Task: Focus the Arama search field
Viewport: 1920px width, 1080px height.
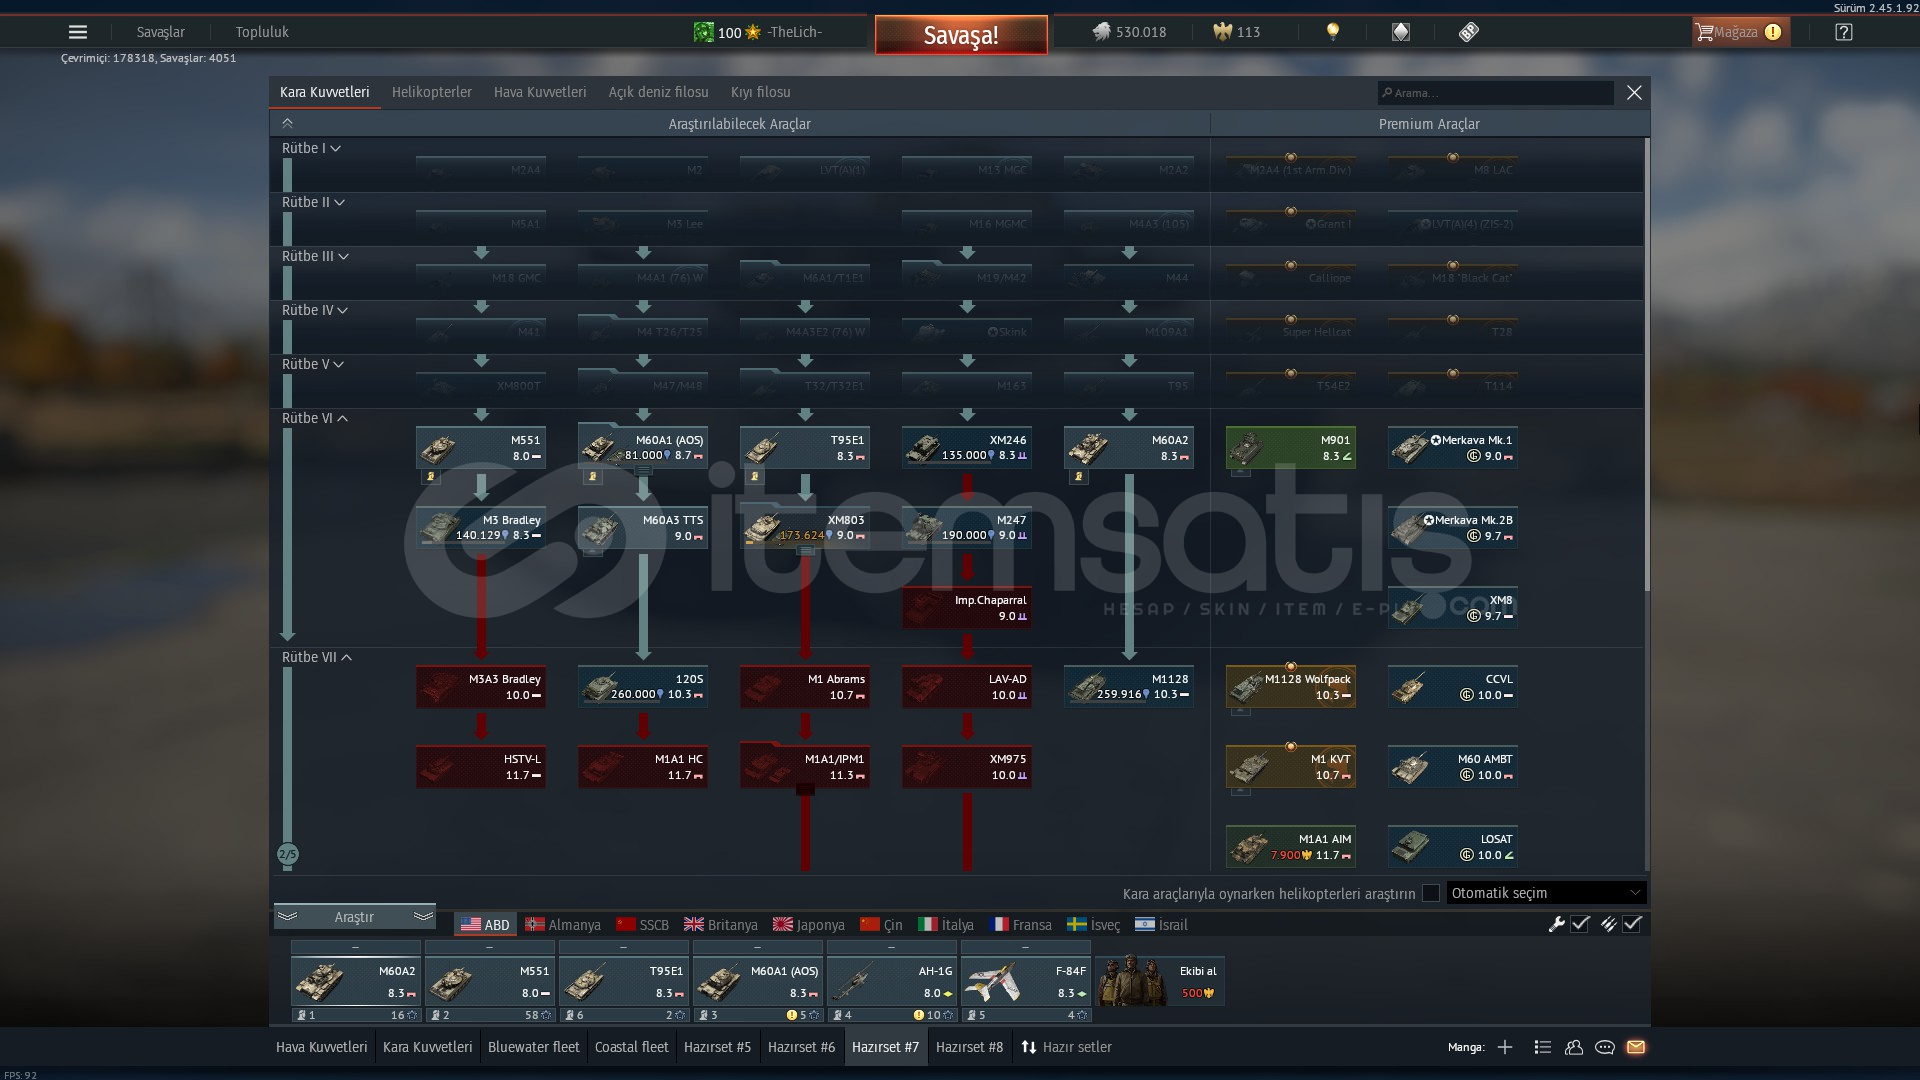Action: click(1496, 93)
